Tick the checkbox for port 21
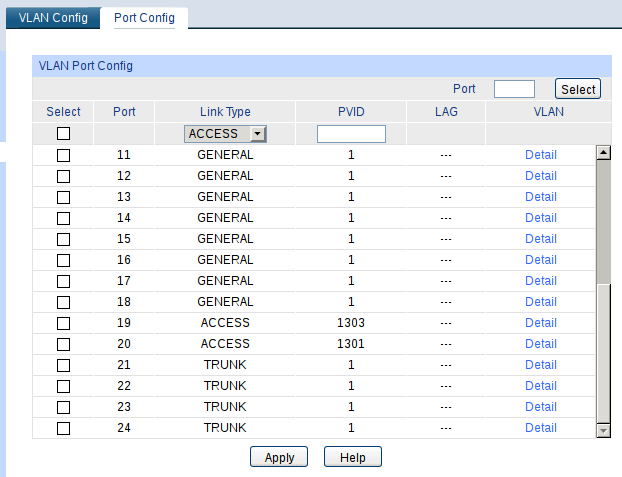 [63, 365]
